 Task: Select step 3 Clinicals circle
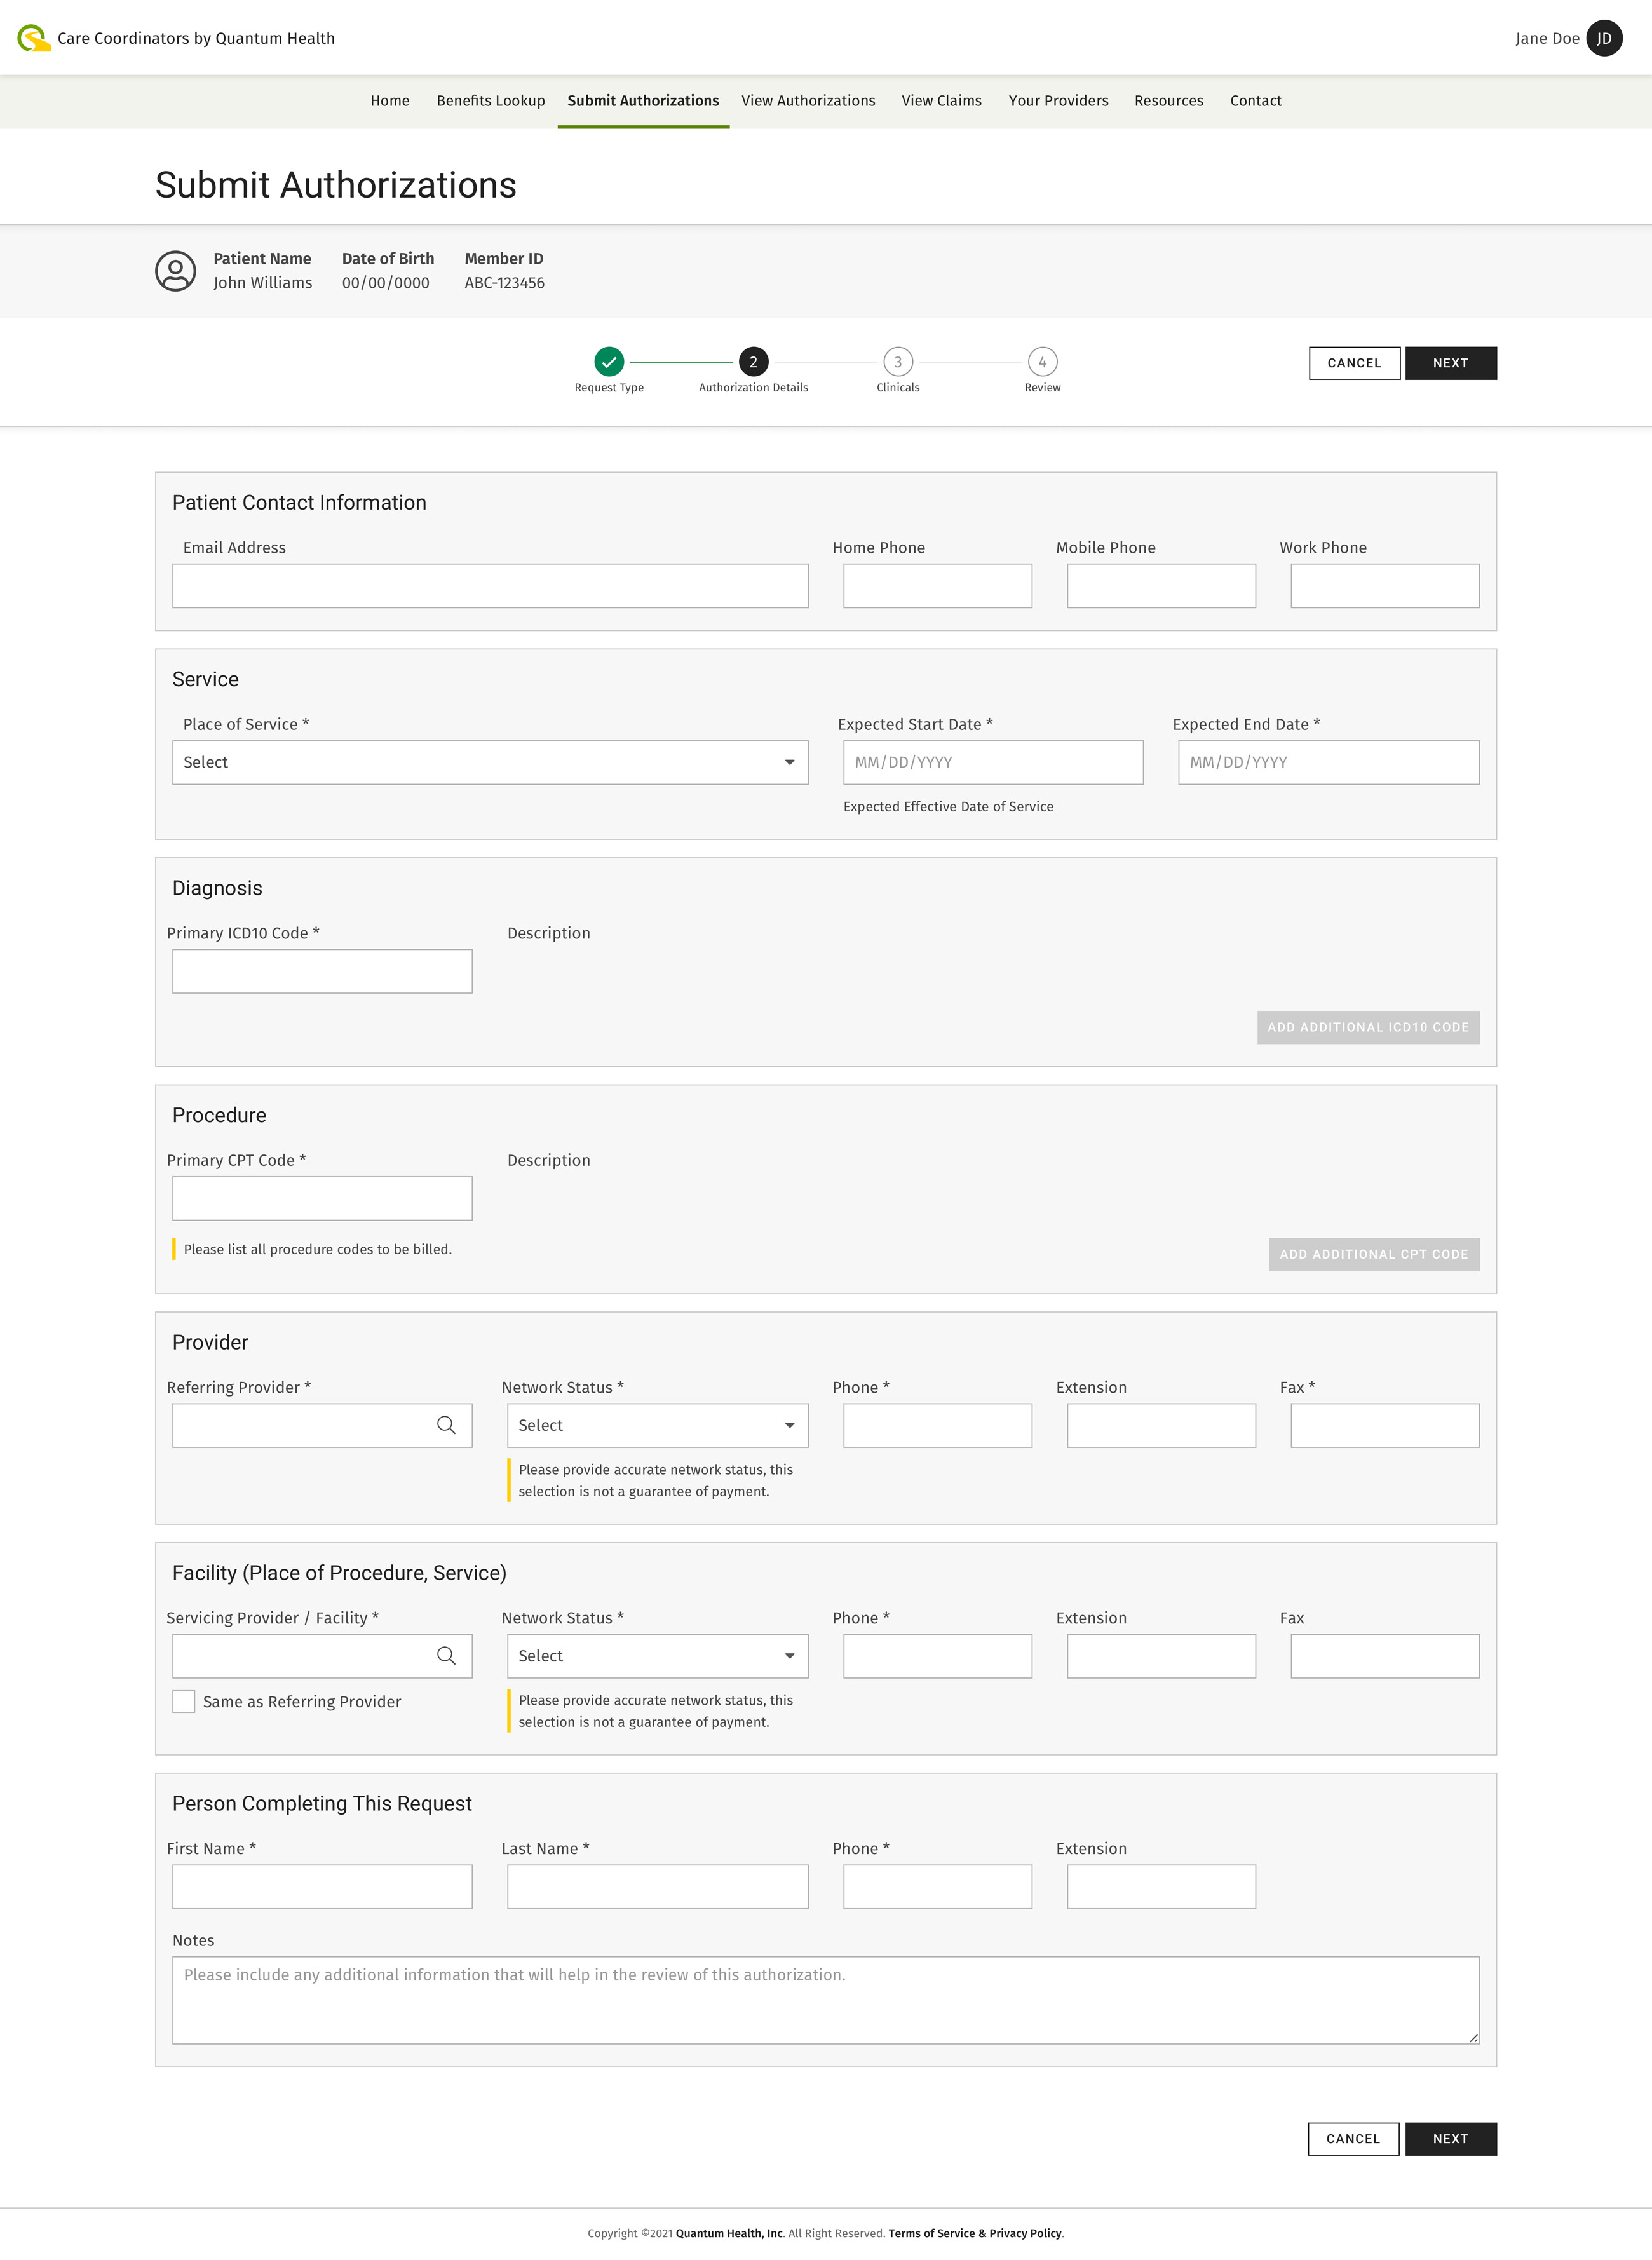(898, 362)
